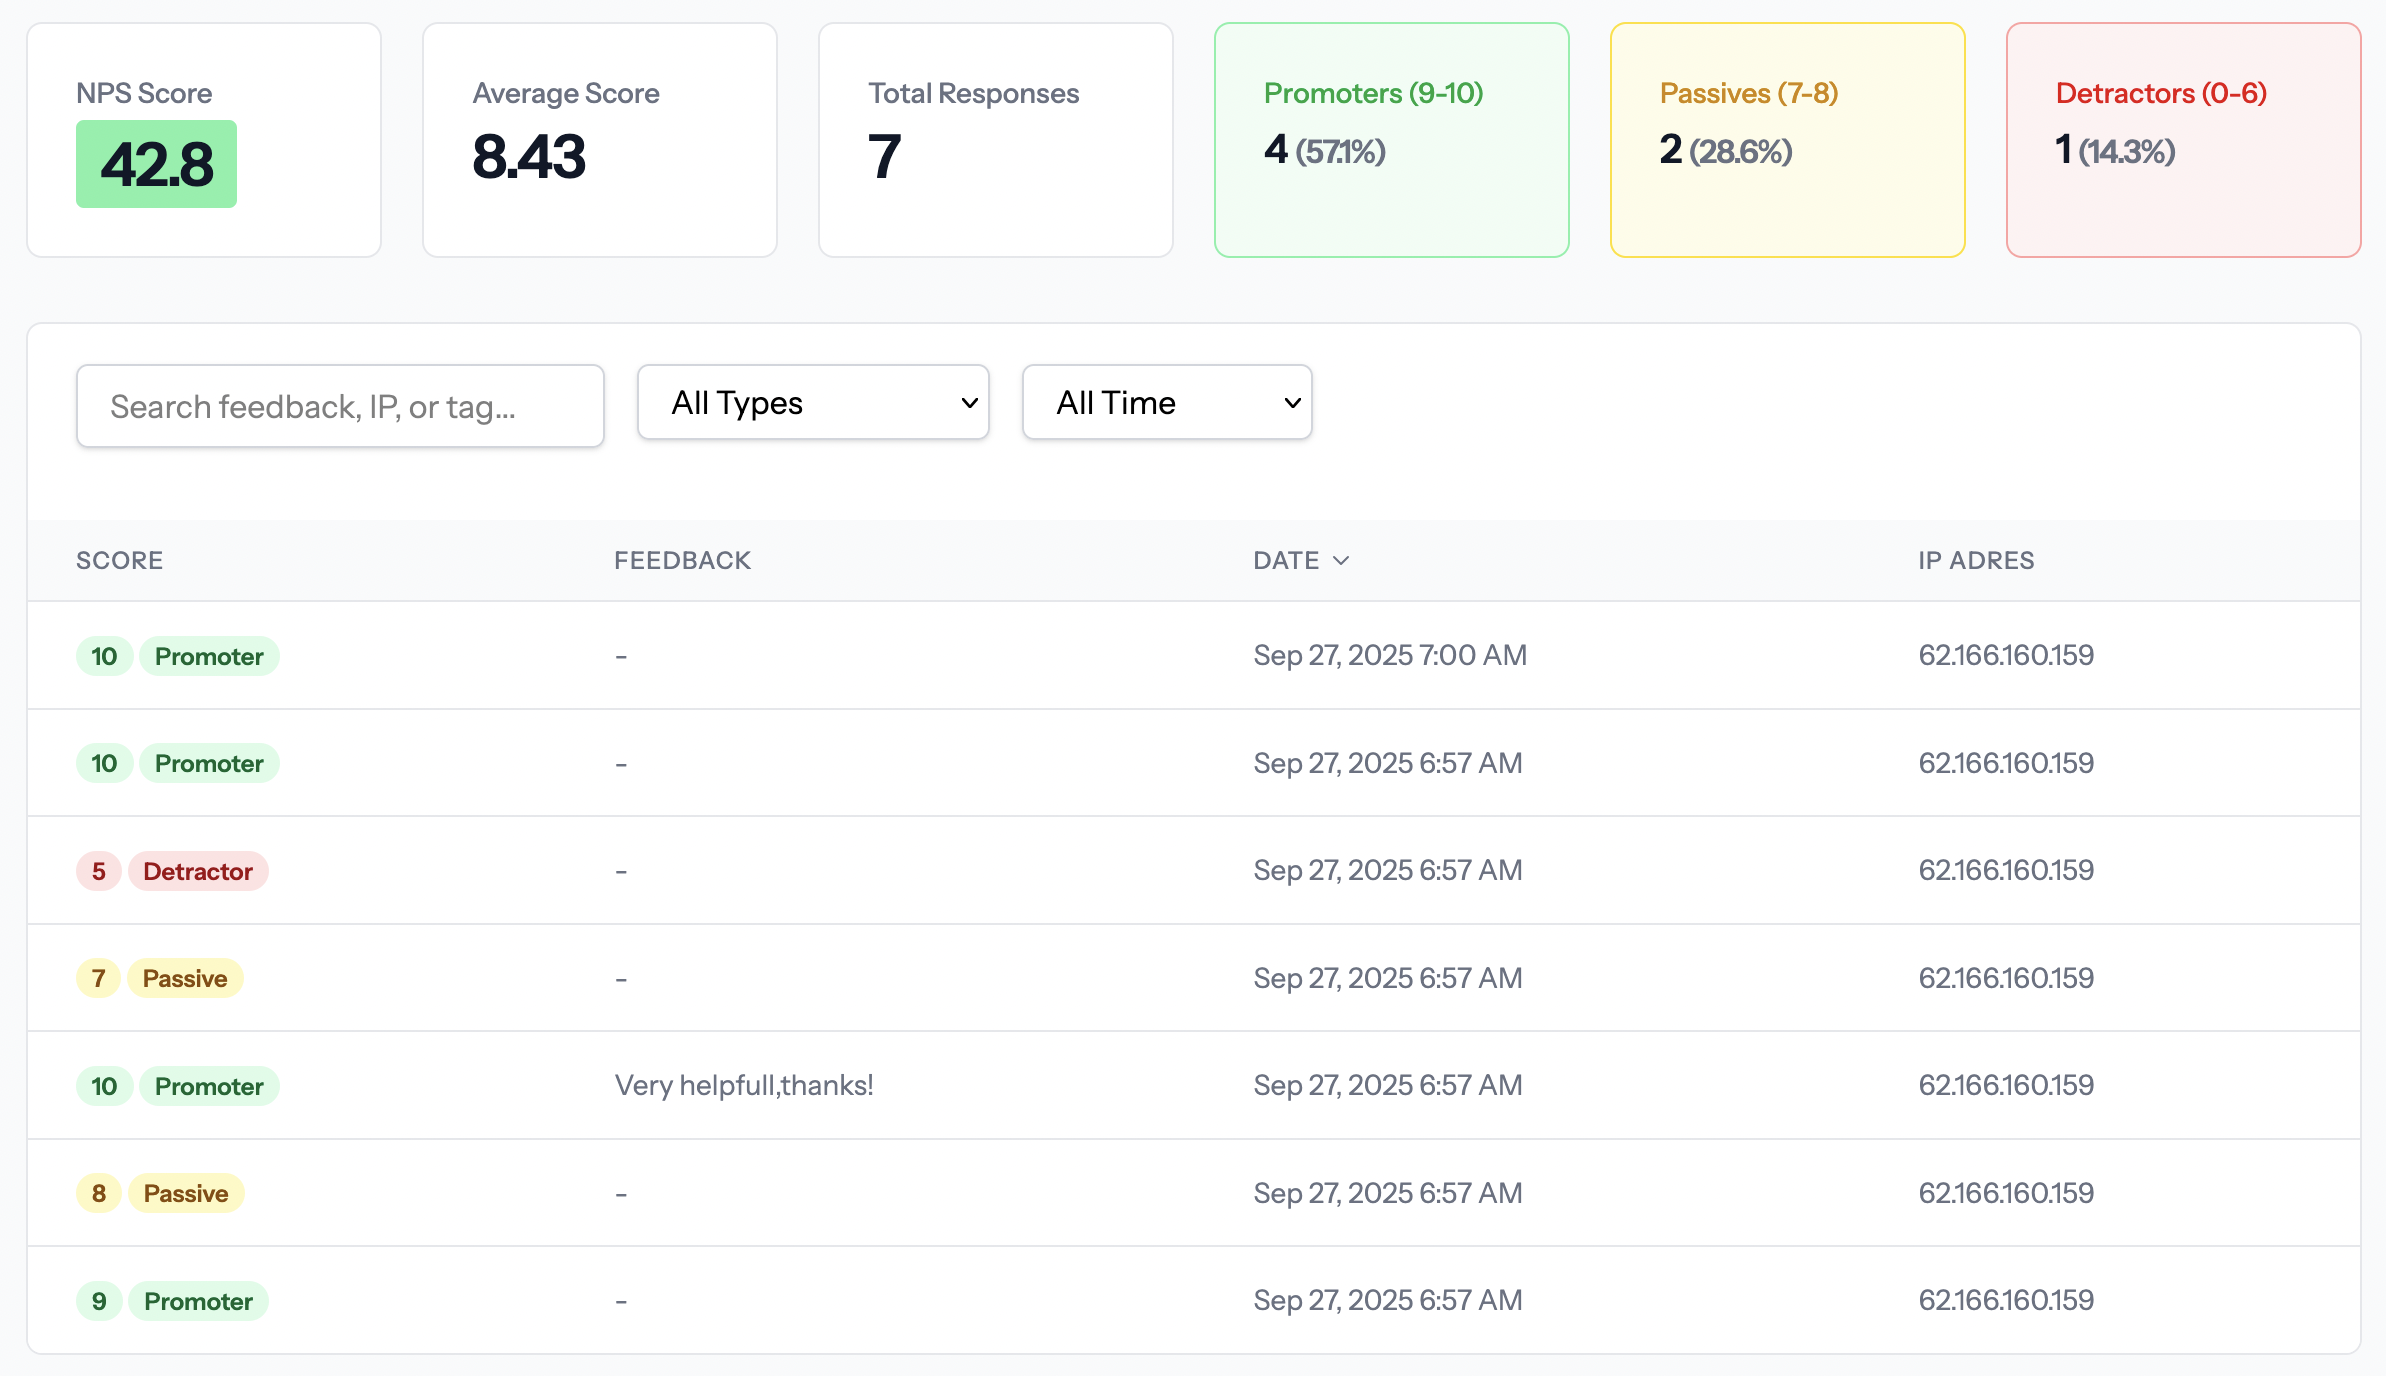2386x1376 pixels.
Task: Open the All Types filter dropdown
Action: coord(812,402)
